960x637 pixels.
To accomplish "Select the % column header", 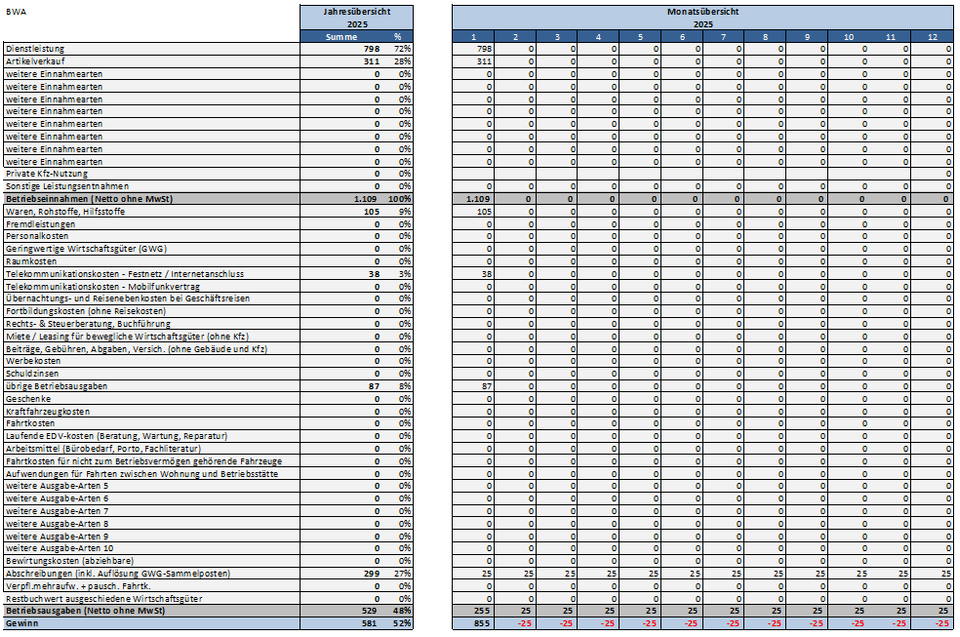I will click(398, 37).
